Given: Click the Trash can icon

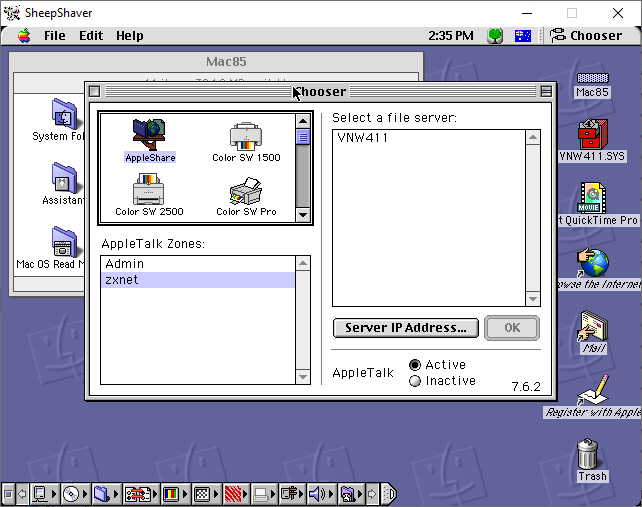Looking at the screenshot, I should [588, 454].
